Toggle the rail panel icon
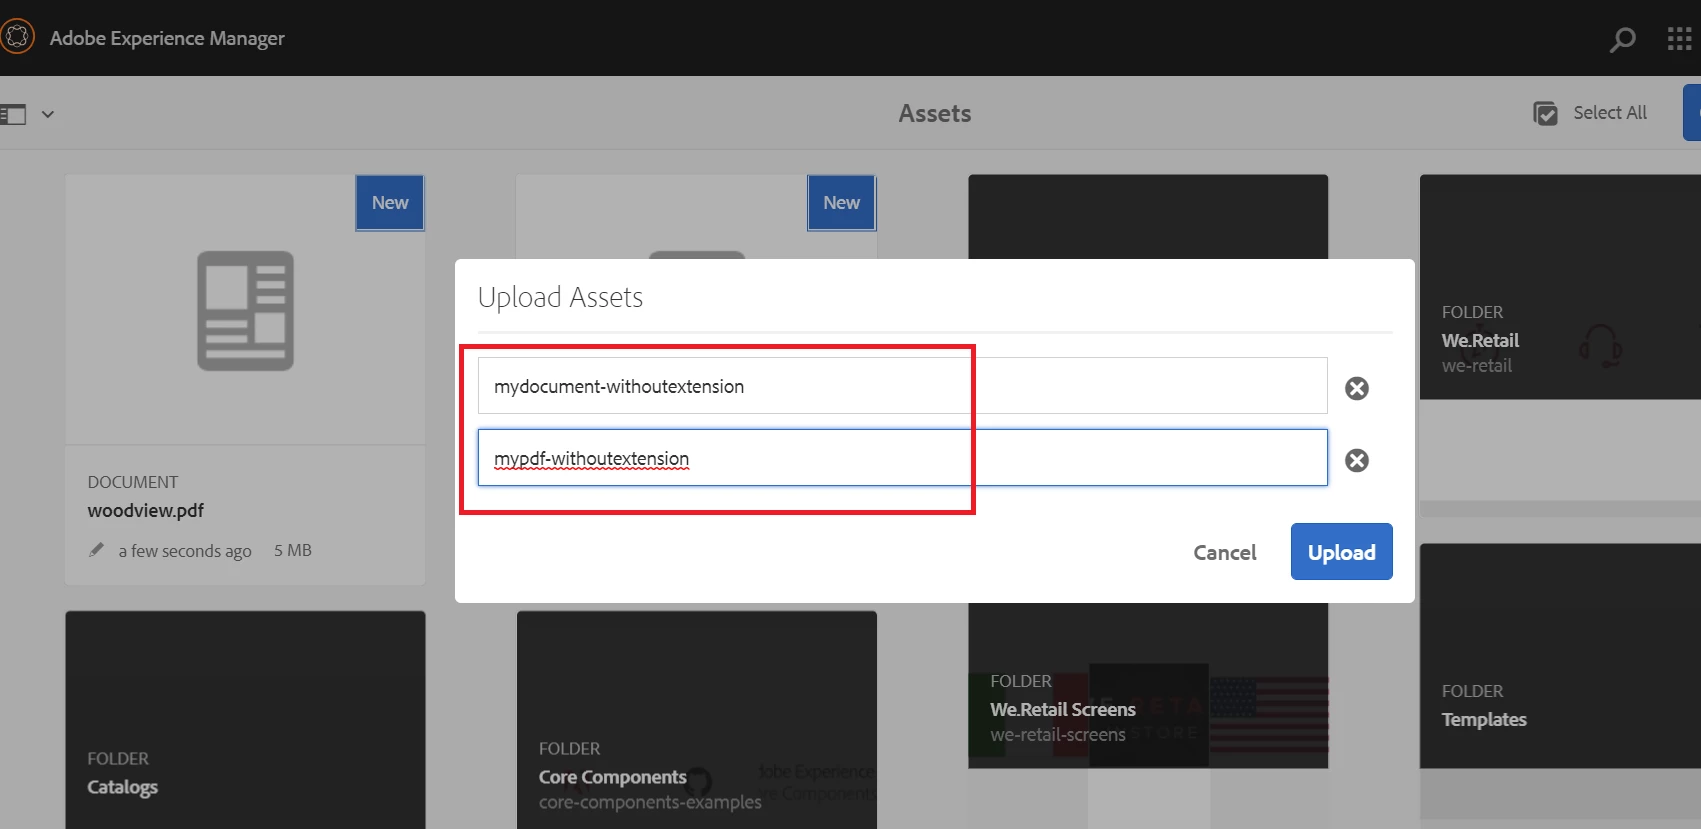Viewport: 1701px width, 829px height. click(x=13, y=114)
